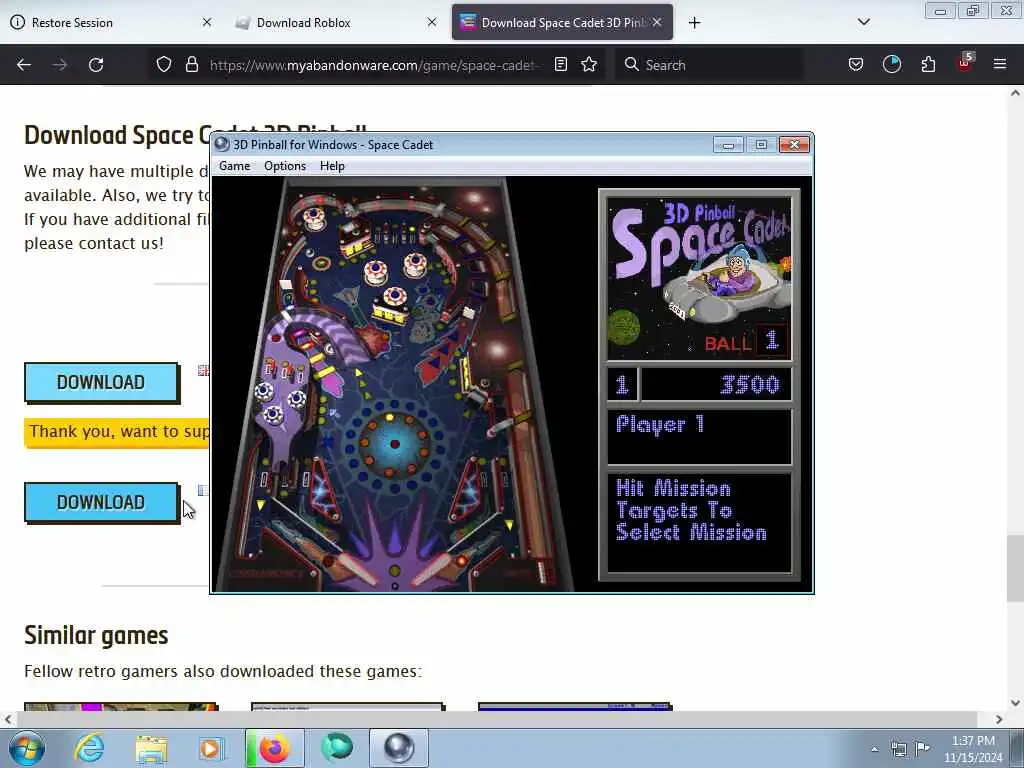Show hidden tray icons arrow
This screenshot has width=1024, height=768.
point(874,749)
